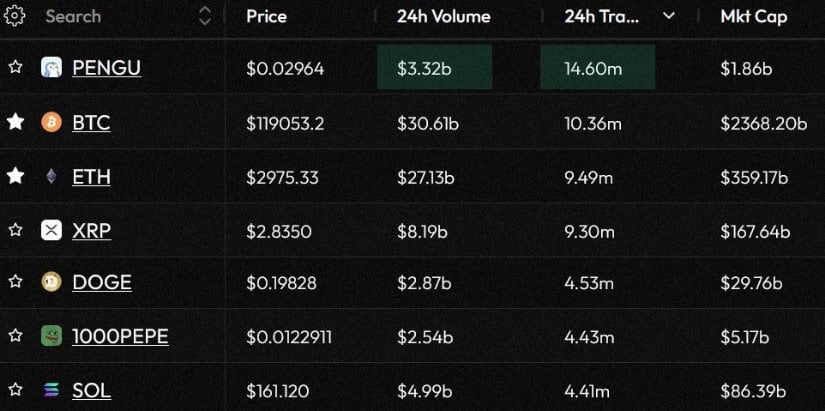
Task: Unfavorite ETH using the filled star
Action: tap(15, 176)
